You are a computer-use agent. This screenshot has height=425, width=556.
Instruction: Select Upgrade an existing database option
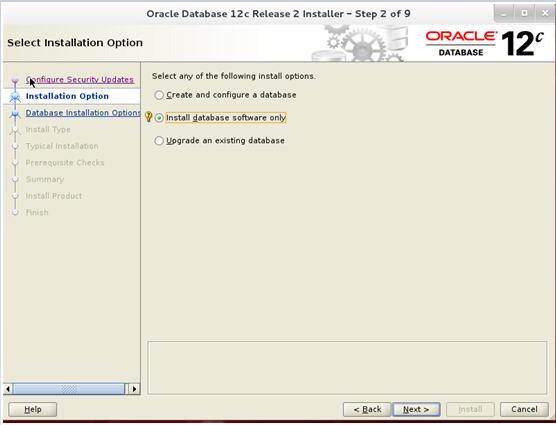click(219, 141)
